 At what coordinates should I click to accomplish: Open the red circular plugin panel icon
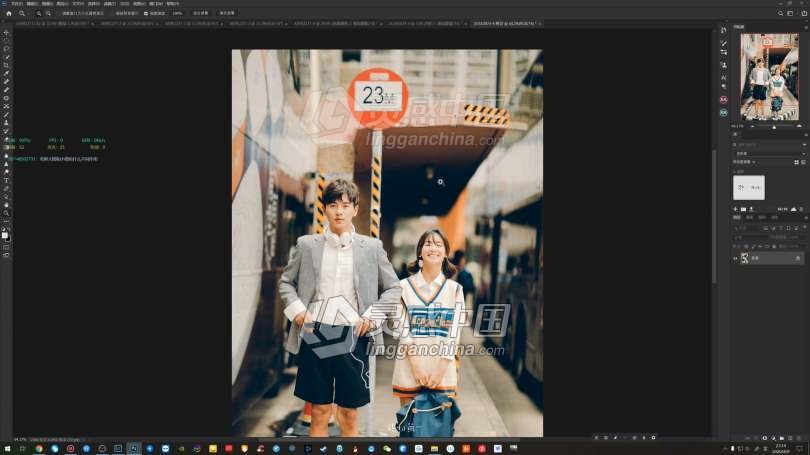724,99
